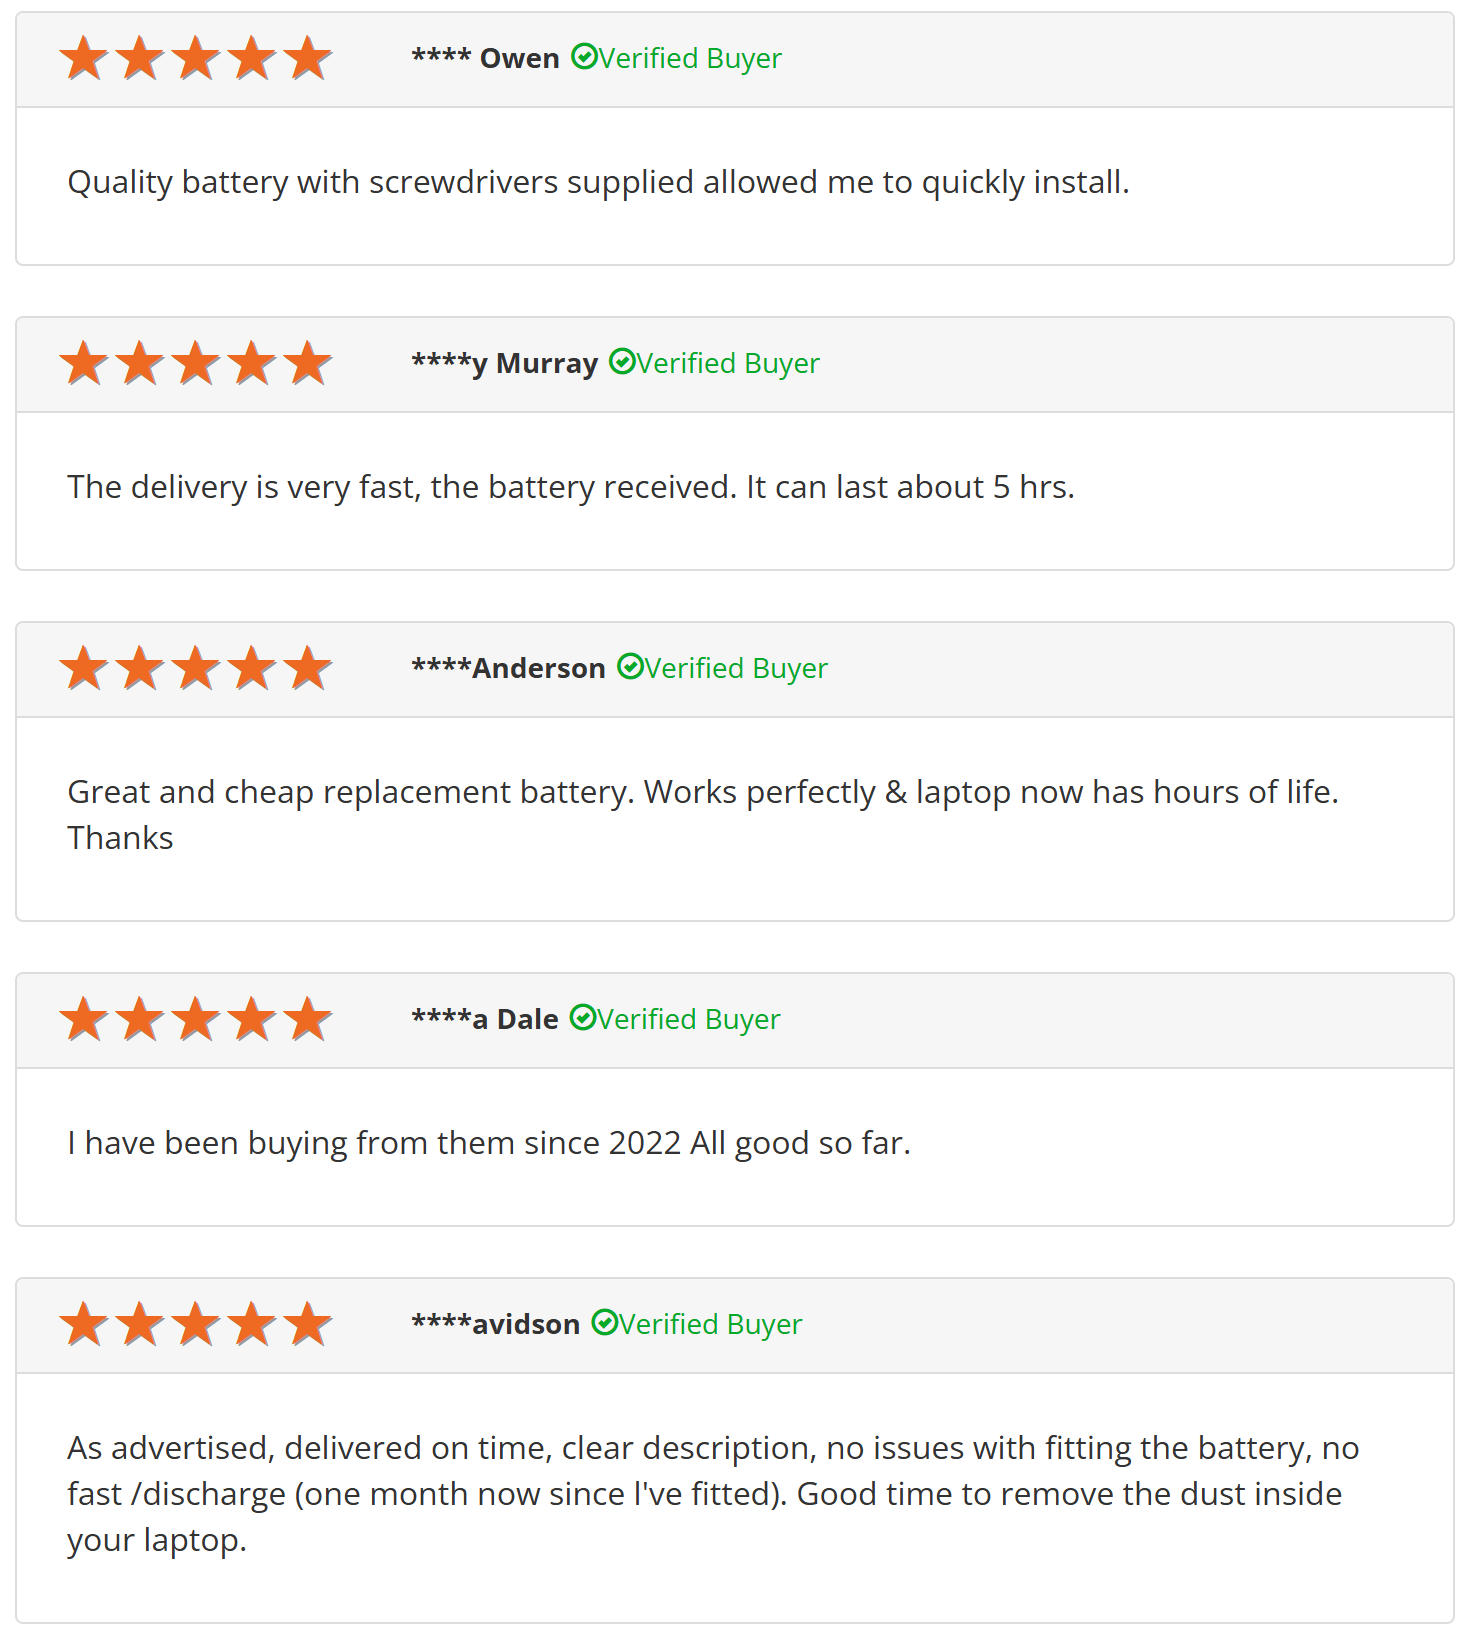The width and height of the screenshot is (1470, 1640).
Task: Click the star rating on Anderson's review
Action: coord(195,668)
